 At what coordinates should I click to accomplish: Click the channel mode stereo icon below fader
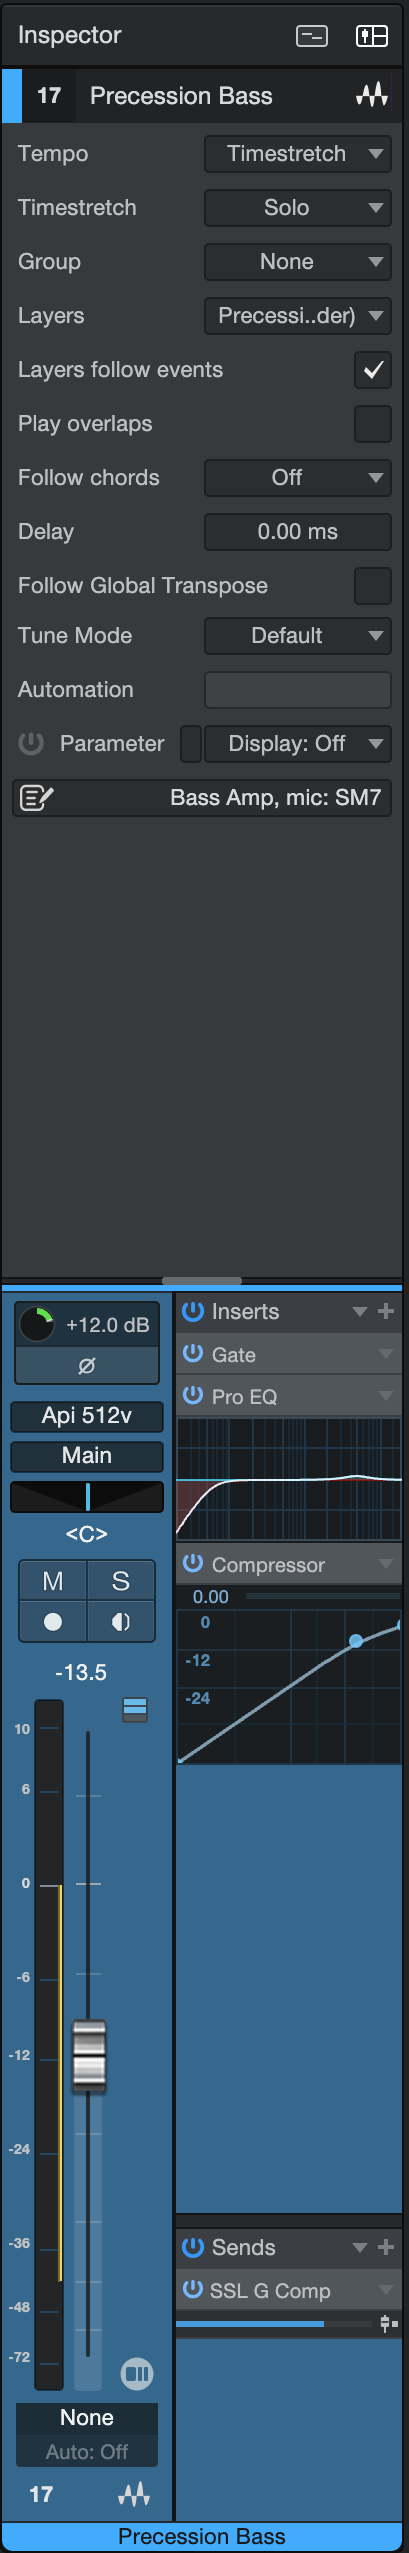137,2372
